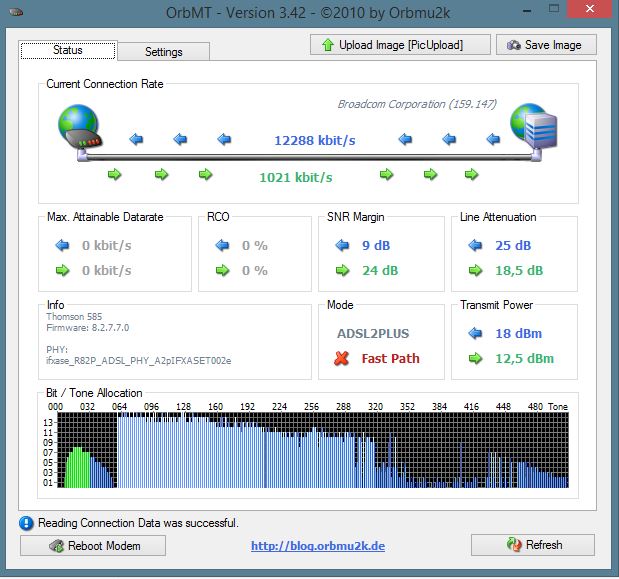619x579 pixels.
Task: Open the Settings tab
Action: [163, 52]
